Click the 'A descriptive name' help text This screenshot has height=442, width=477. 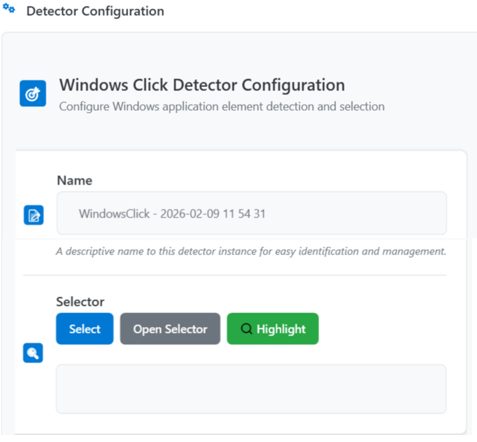point(251,251)
